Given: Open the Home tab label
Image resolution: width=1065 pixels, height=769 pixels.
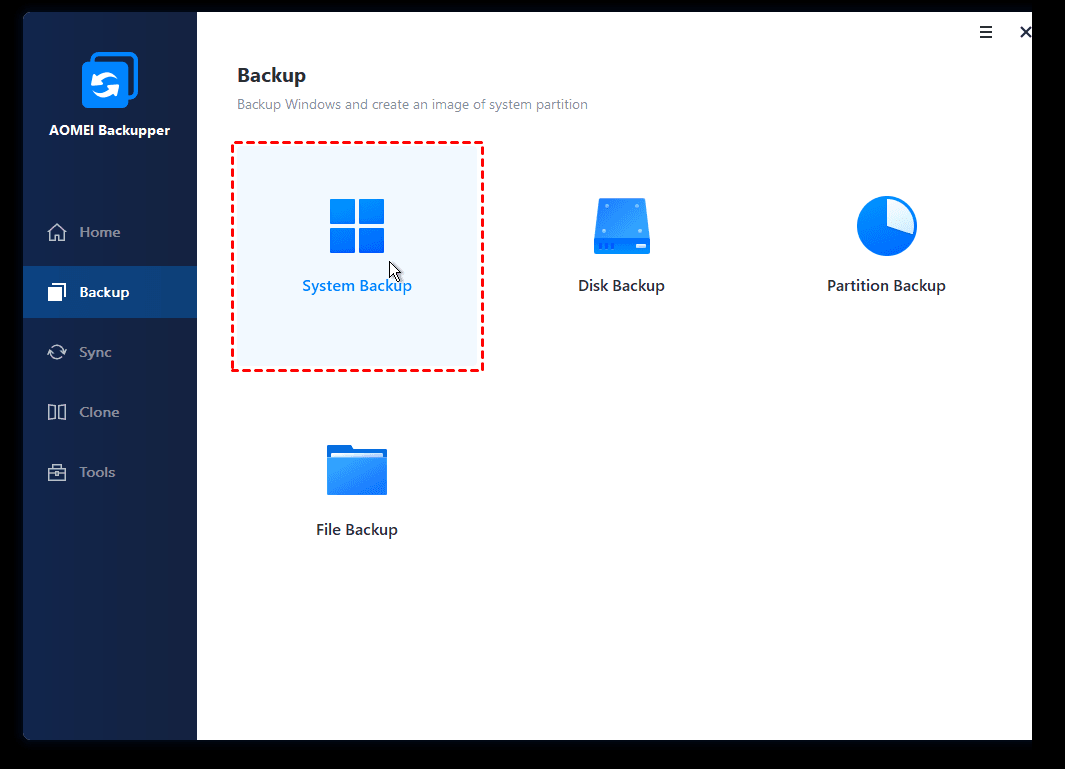Looking at the screenshot, I should tap(100, 232).
